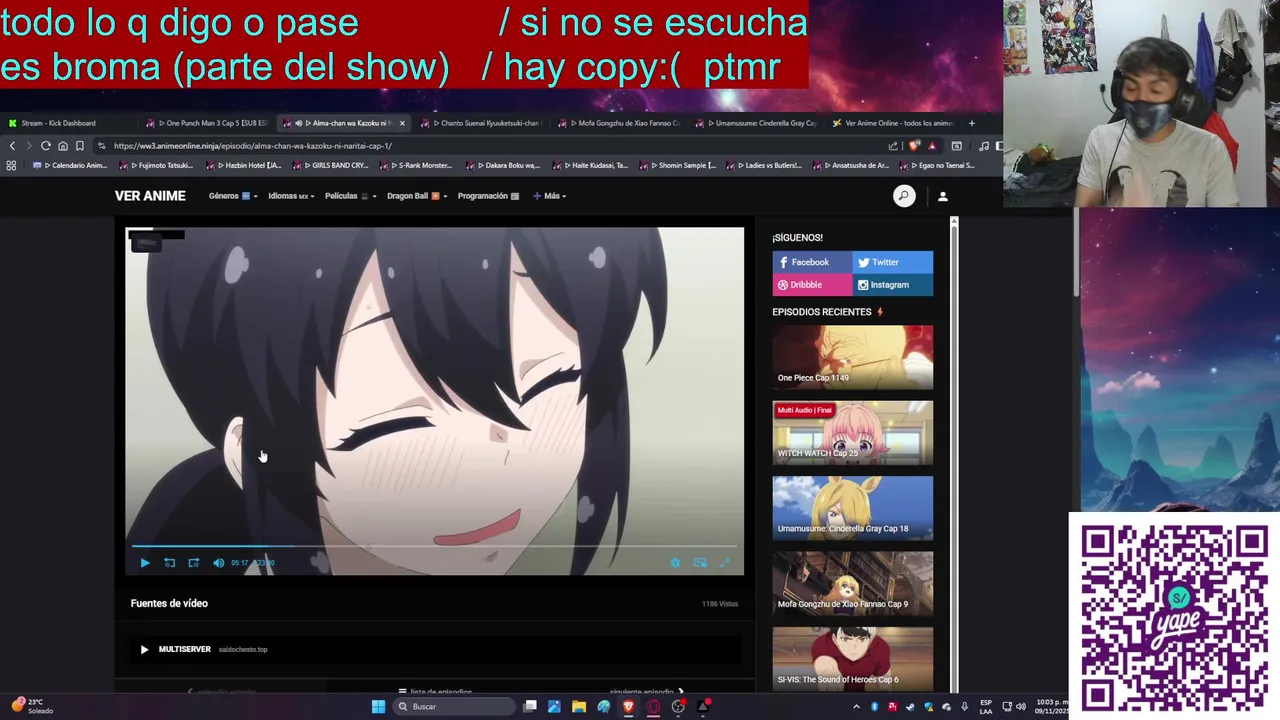Expand the Dragon Ball dropdown menu
This screenshot has height=720, width=1280.
tap(417, 196)
